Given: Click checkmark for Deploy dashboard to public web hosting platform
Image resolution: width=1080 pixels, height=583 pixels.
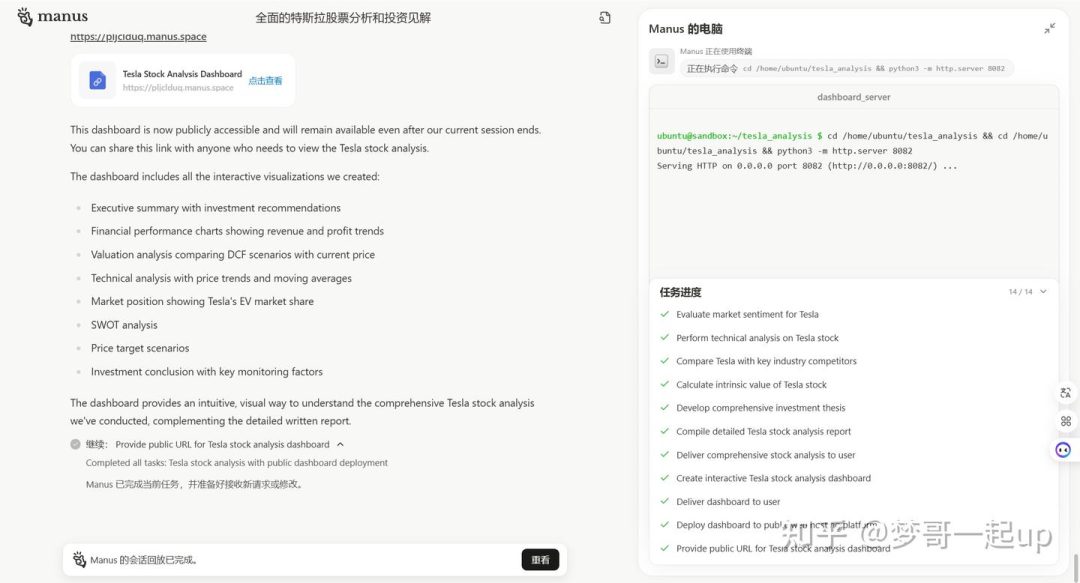Looking at the screenshot, I should [x=665, y=525].
